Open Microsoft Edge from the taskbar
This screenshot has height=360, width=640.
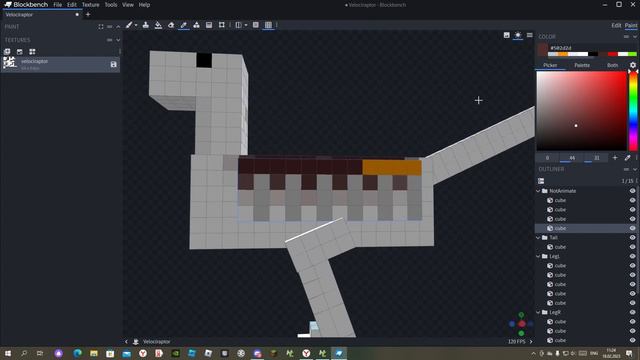pyautogui.click(x=77, y=353)
